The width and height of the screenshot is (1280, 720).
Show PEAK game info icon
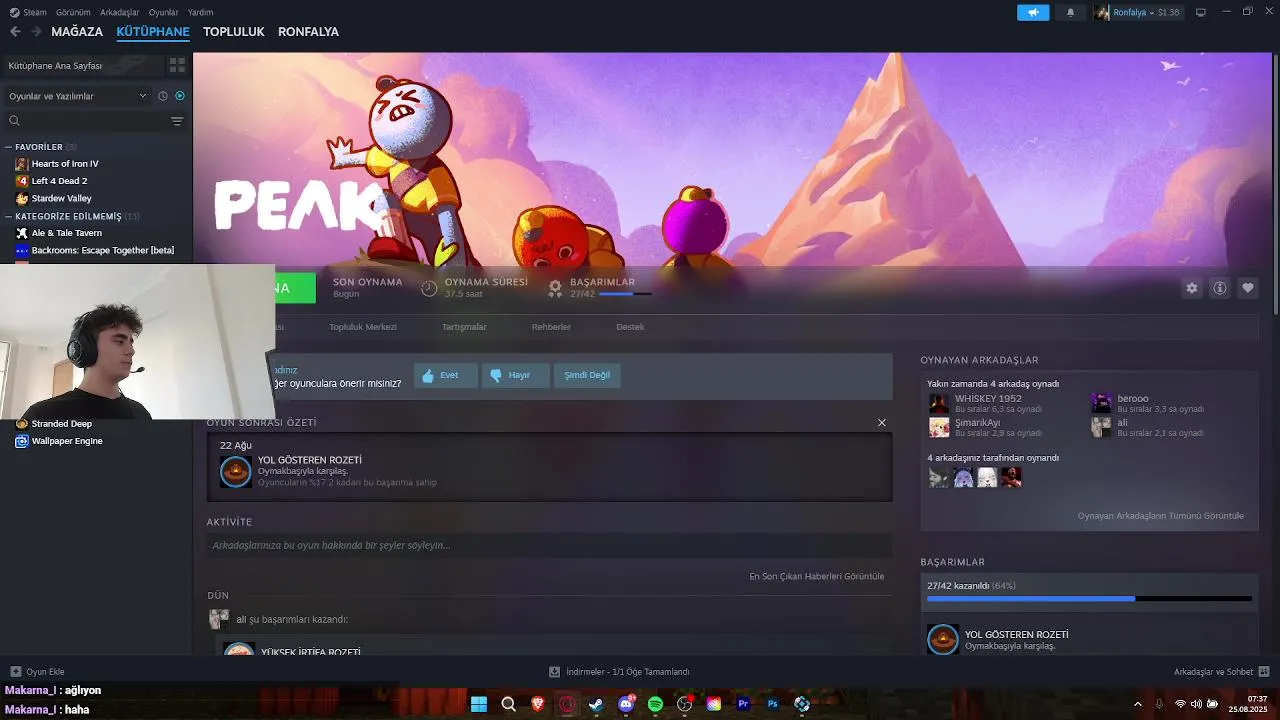click(x=1220, y=288)
